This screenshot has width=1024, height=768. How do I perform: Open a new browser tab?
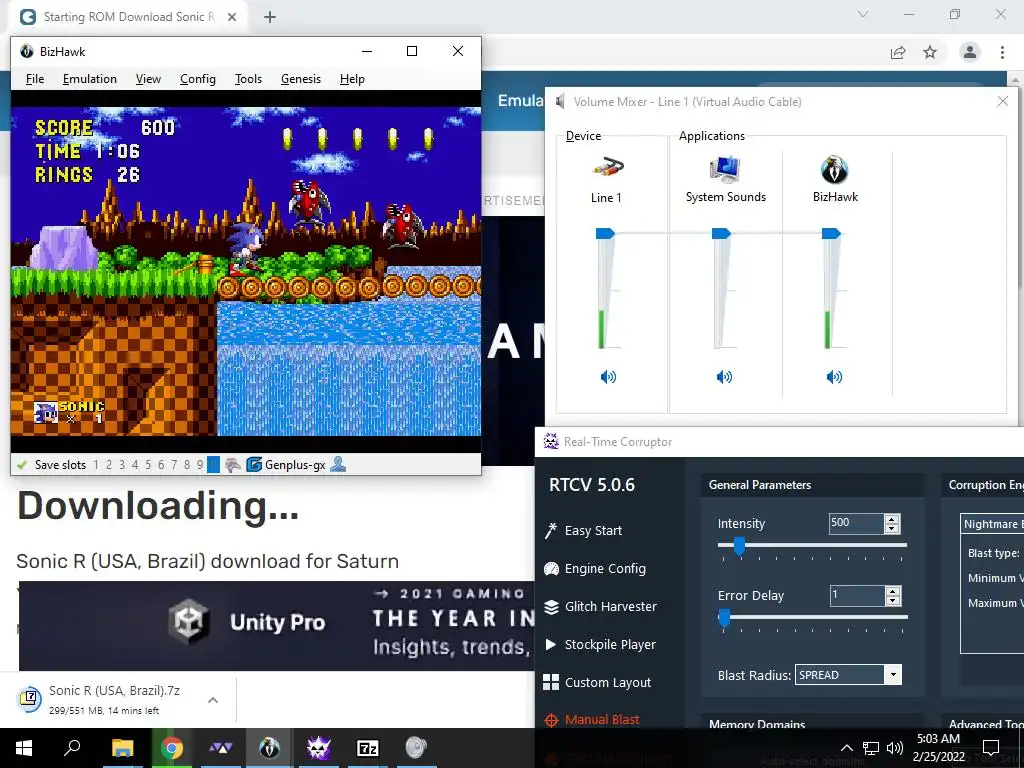click(x=270, y=17)
